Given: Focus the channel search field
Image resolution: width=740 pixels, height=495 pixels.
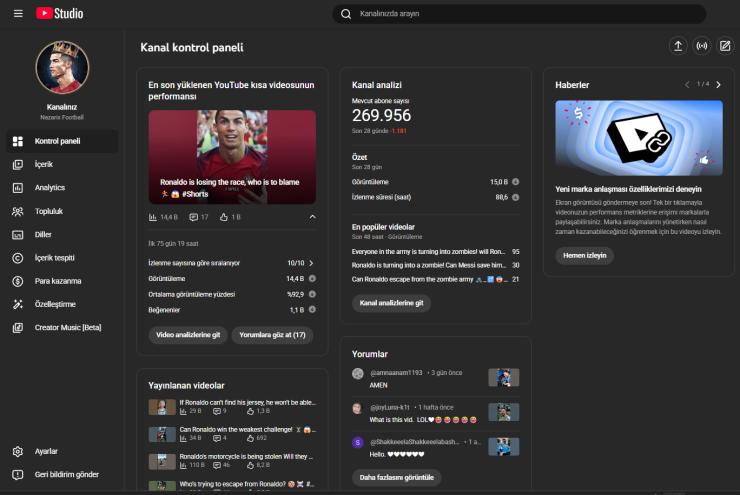Looking at the screenshot, I should [519, 14].
